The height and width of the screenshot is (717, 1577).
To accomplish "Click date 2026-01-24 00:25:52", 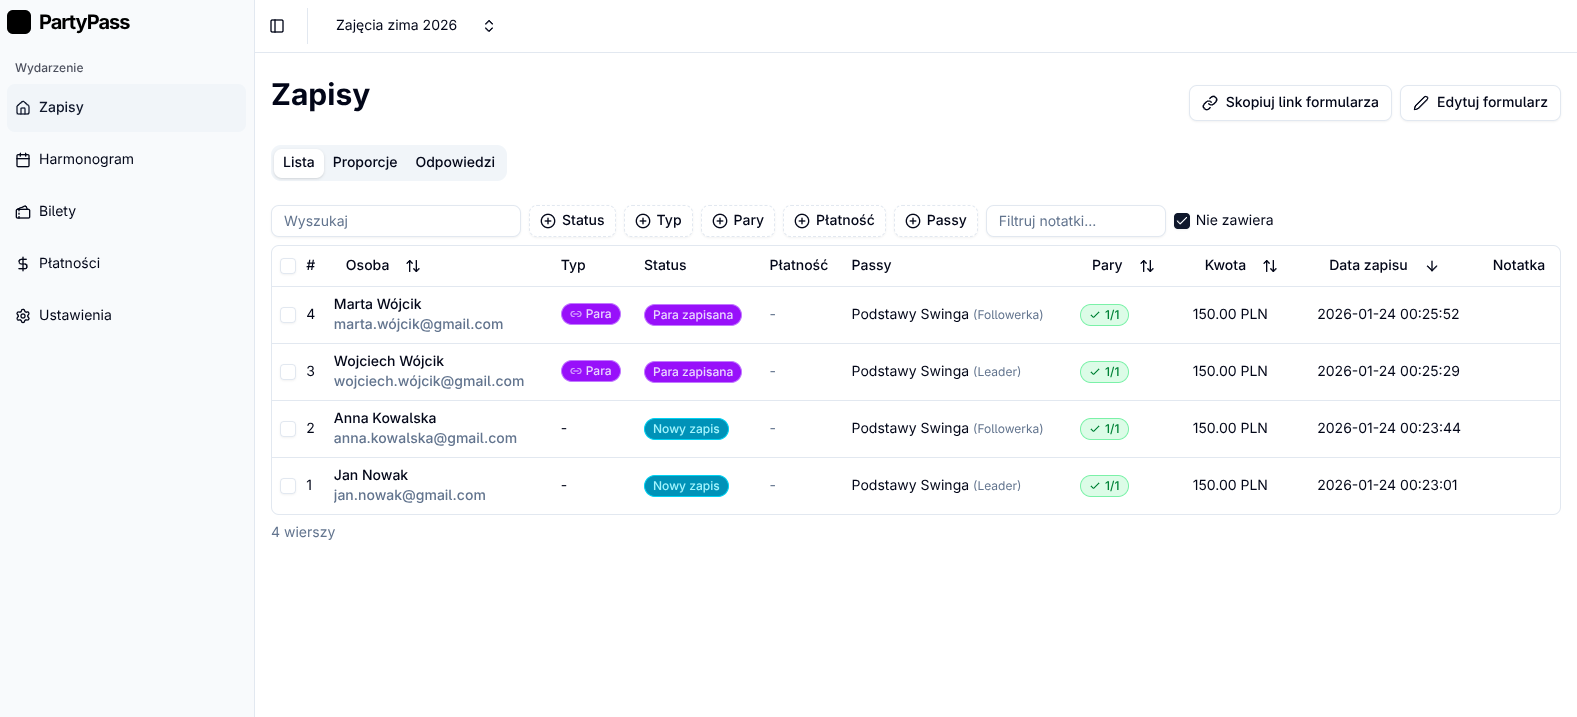I will tap(1388, 315).
